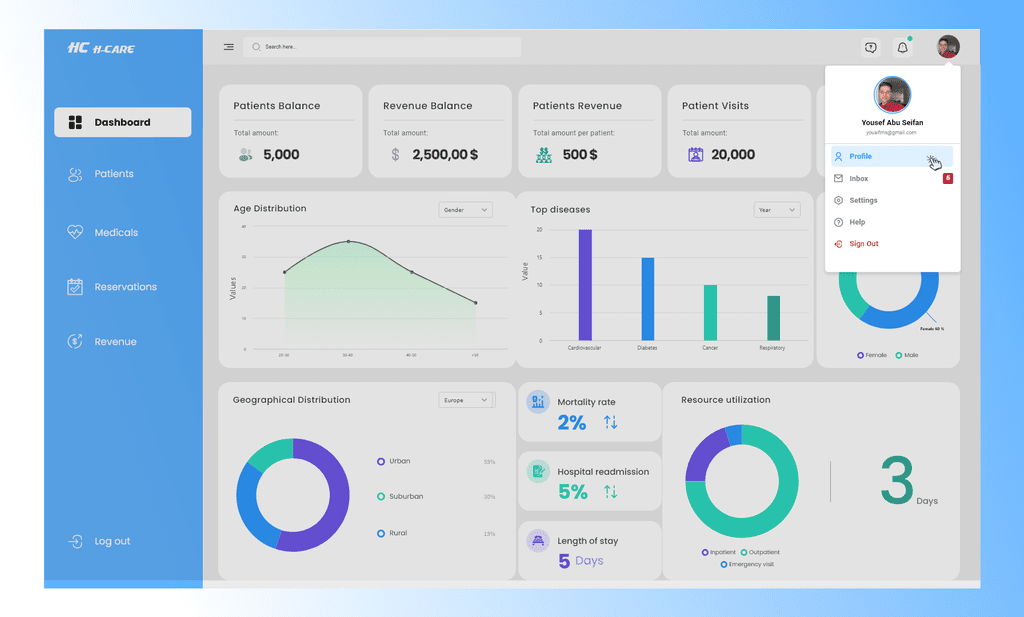Image resolution: width=1024 pixels, height=617 pixels.
Task: Open the Gender dropdown in Age Distribution
Action: tap(466, 210)
